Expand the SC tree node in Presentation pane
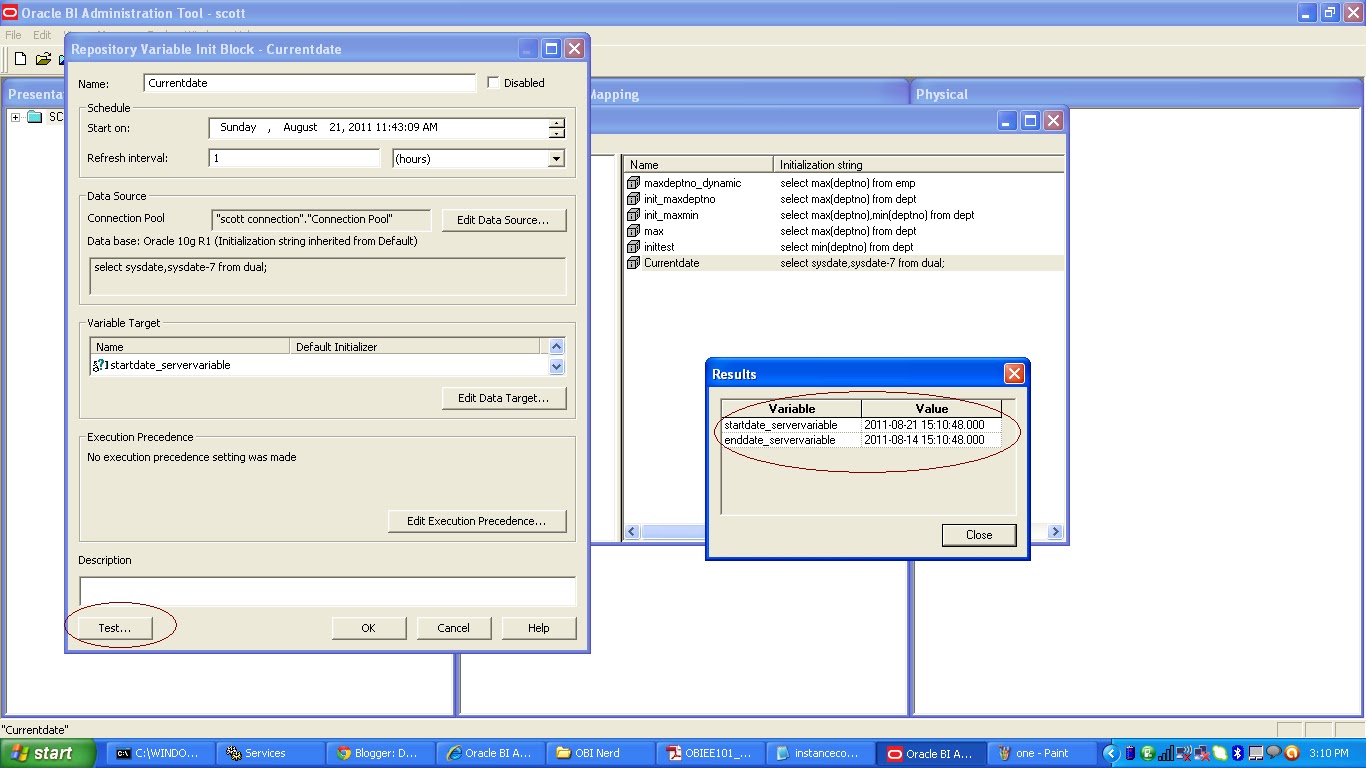Image resolution: width=1366 pixels, height=768 pixels. pyautogui.click(x=15, y=116)
